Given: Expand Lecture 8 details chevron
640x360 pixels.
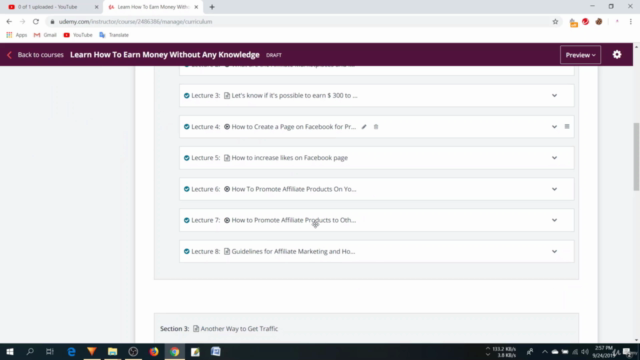Looking at the screenshot, I should pyautogui.click(x=554, y=251).
